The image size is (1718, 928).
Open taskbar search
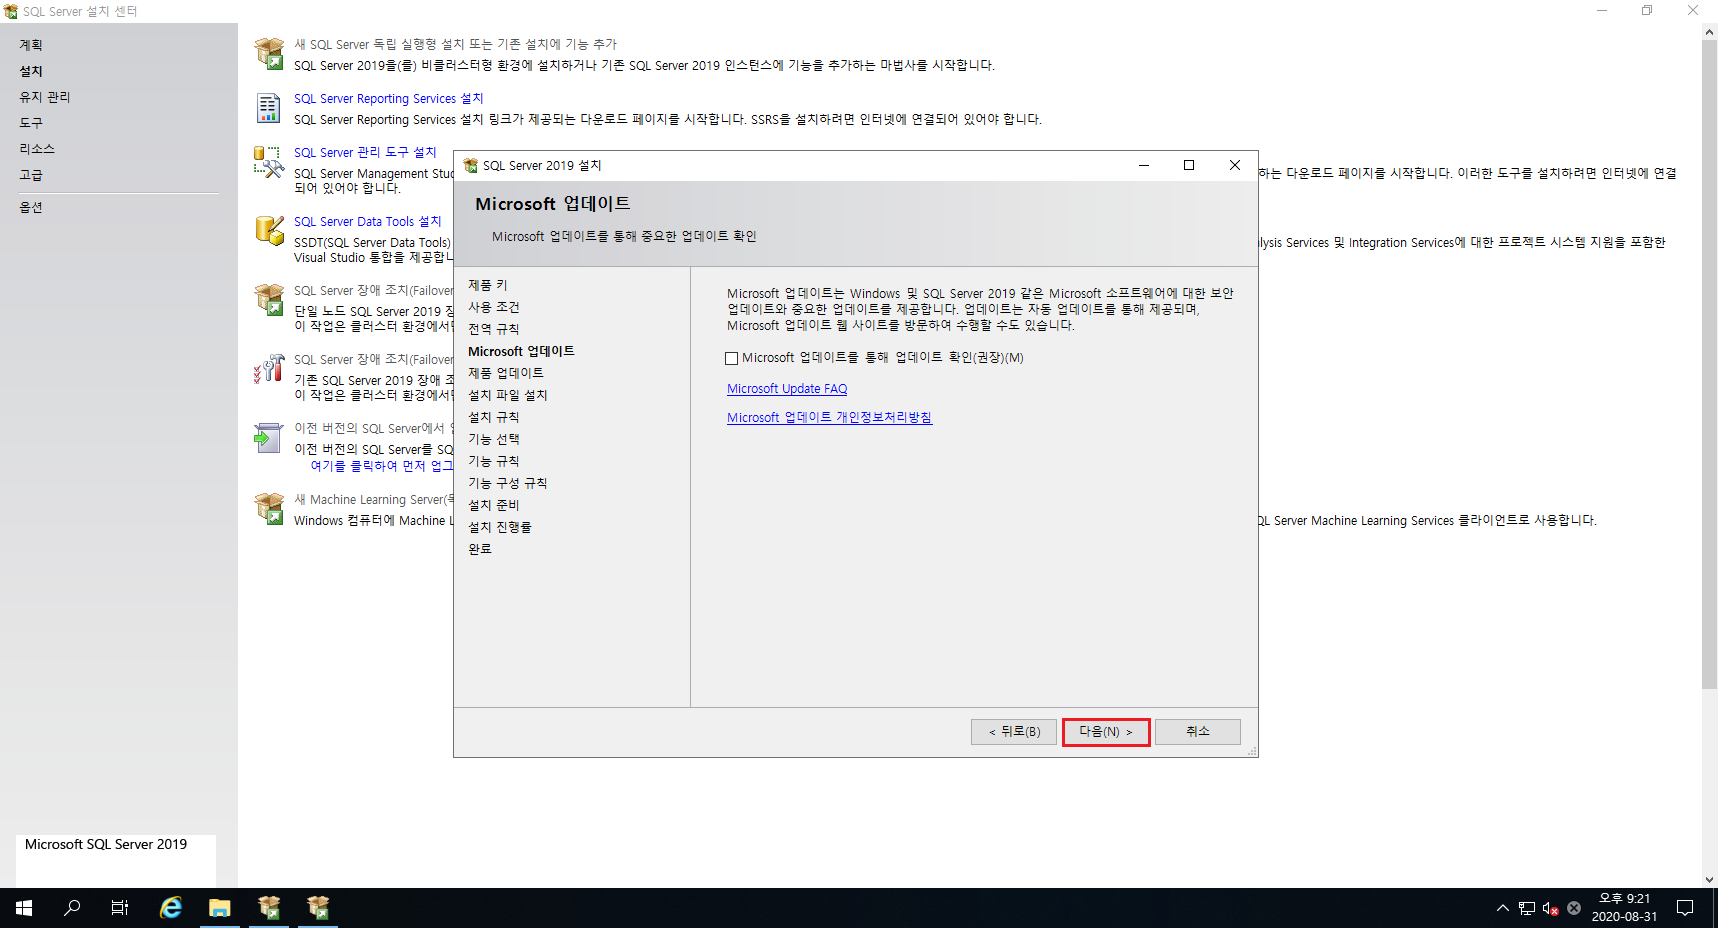[x=72, y=908]
